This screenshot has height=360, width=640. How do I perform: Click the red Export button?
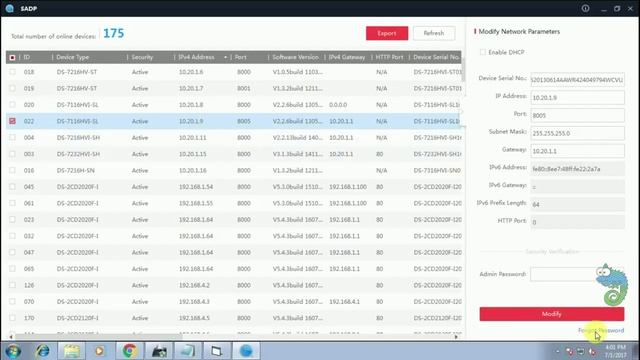click(387, 33)
